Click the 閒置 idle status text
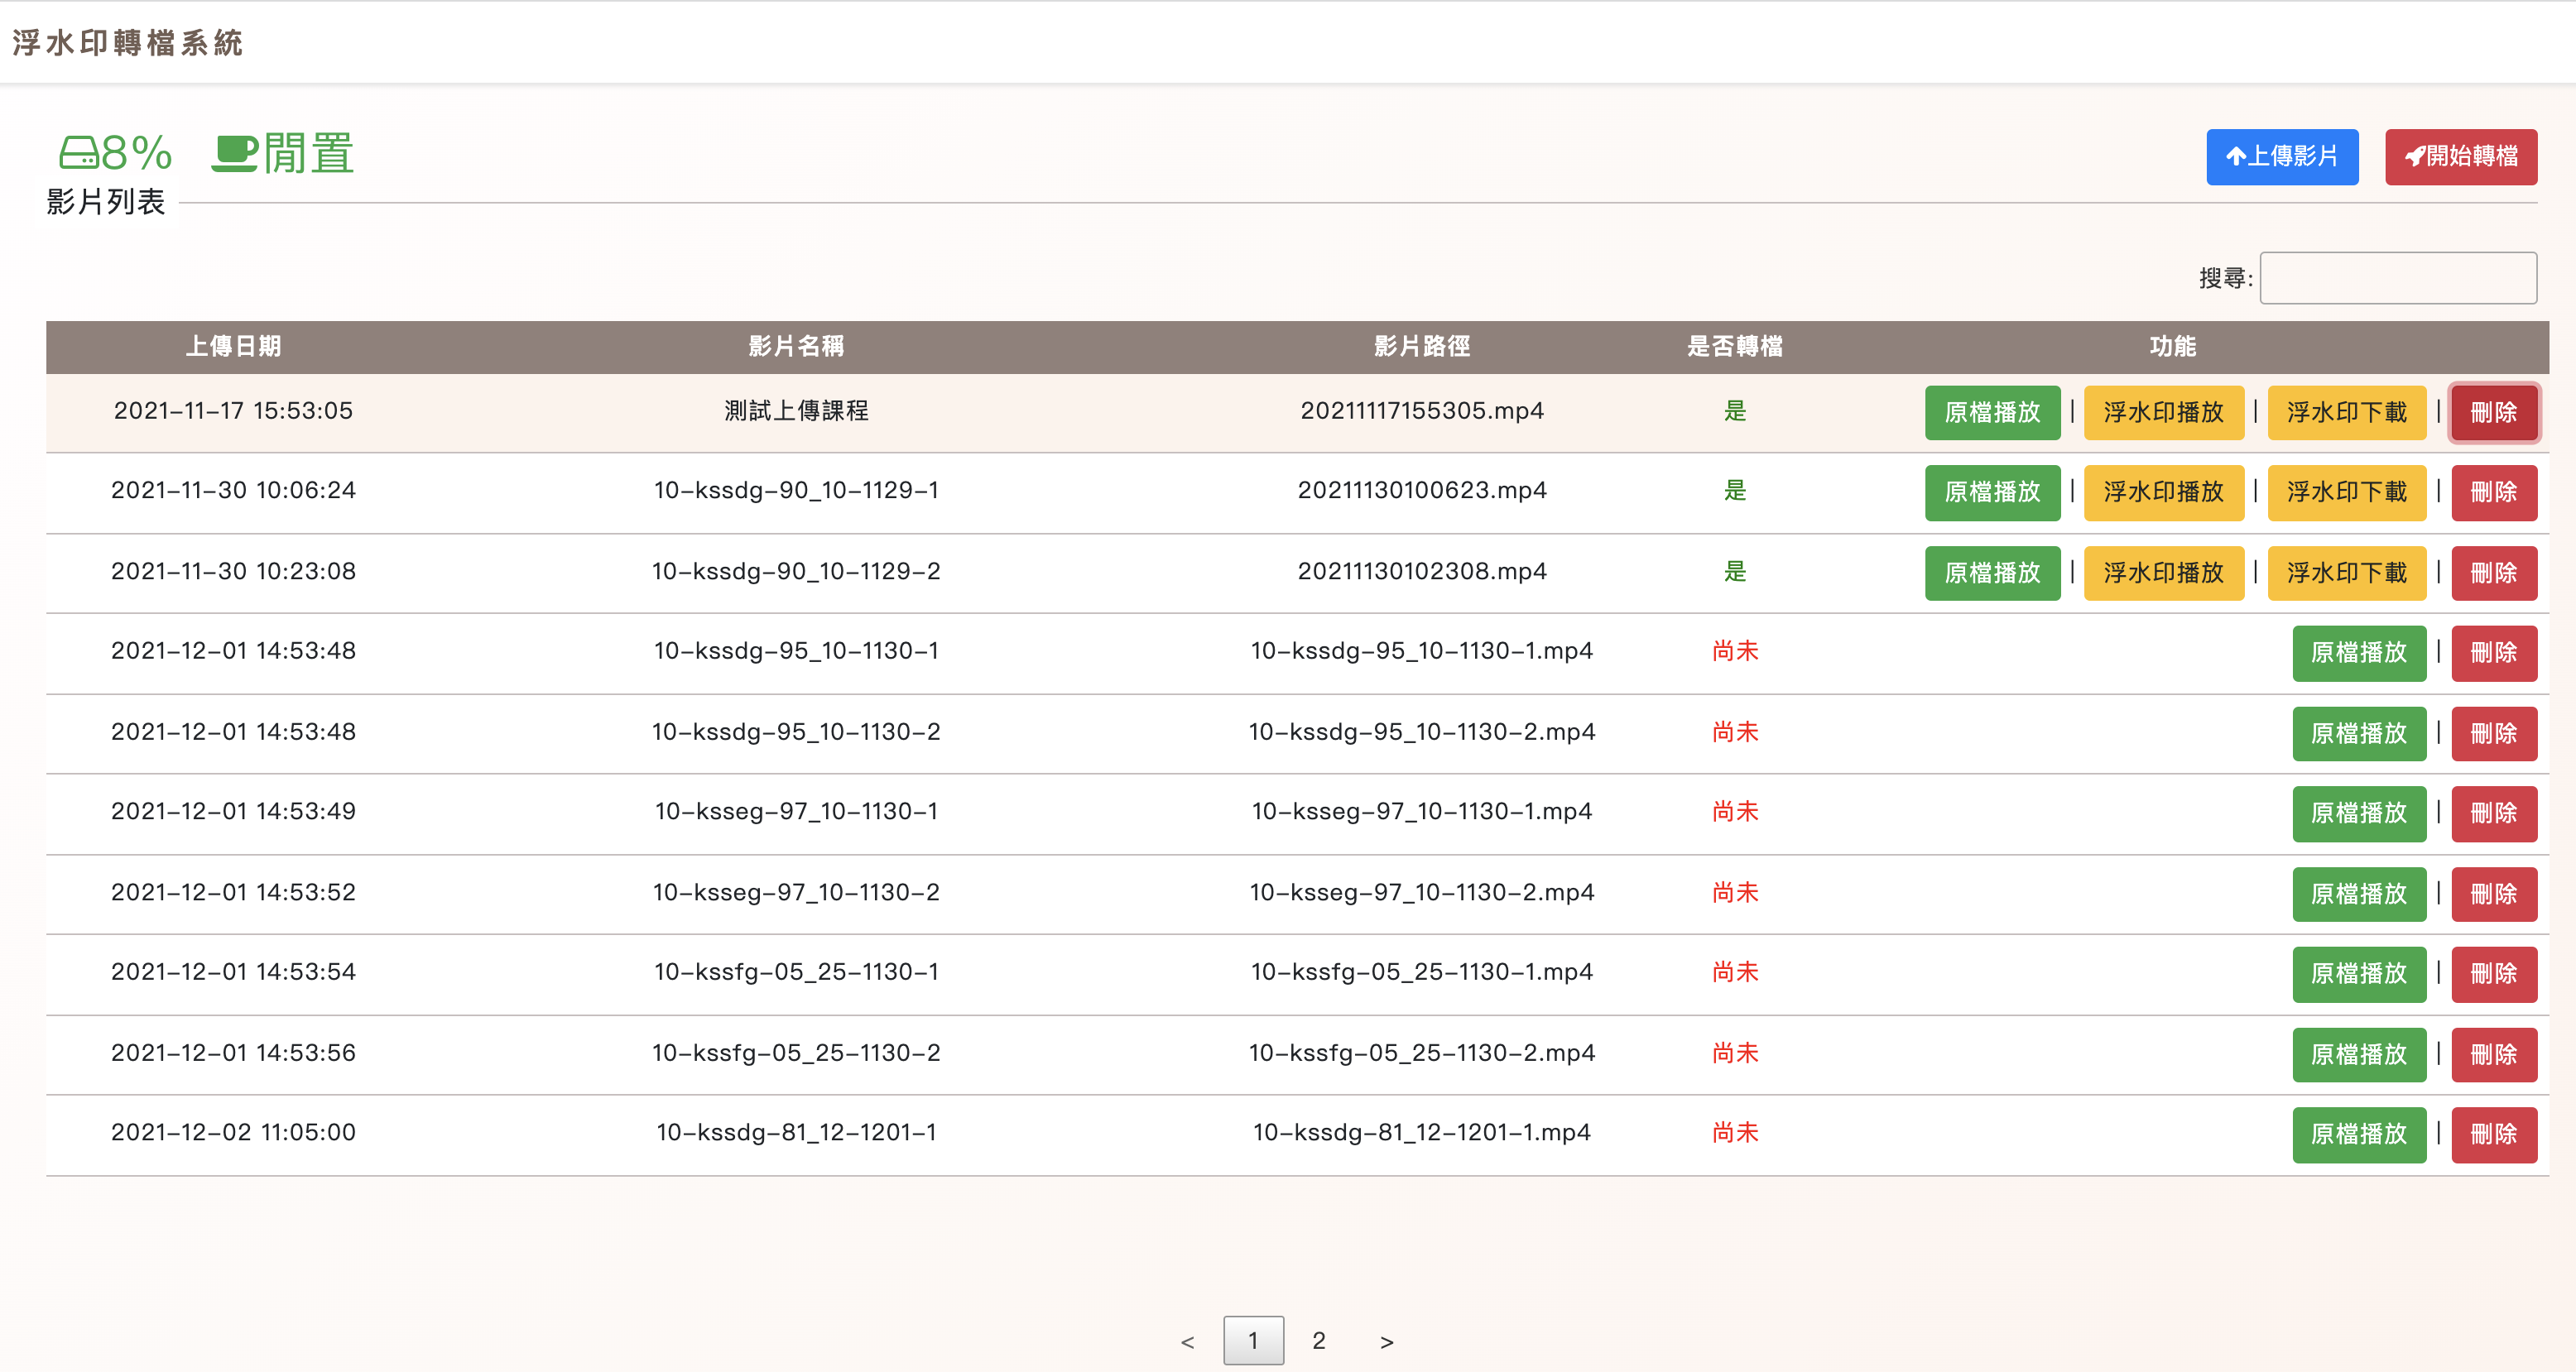This screenshot has width=2576, height=1372. tap(309, 154)
